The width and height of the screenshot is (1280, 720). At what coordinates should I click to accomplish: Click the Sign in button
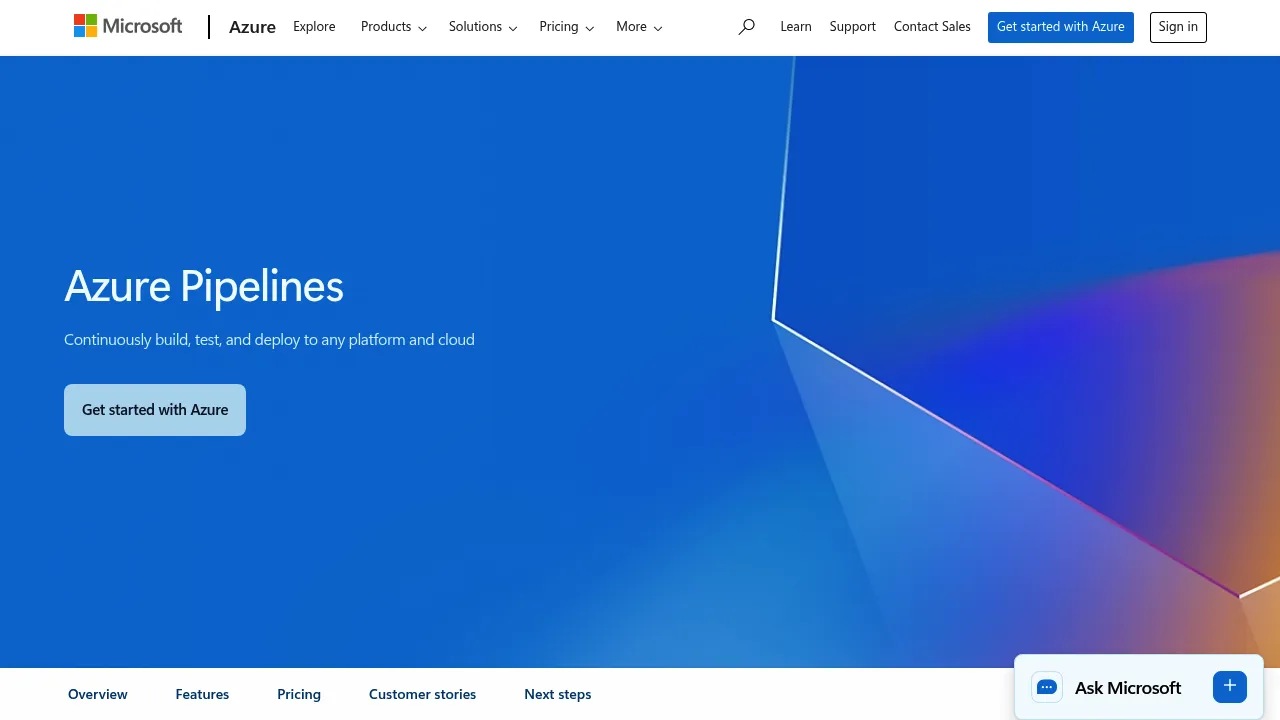tap(1178, 27)
